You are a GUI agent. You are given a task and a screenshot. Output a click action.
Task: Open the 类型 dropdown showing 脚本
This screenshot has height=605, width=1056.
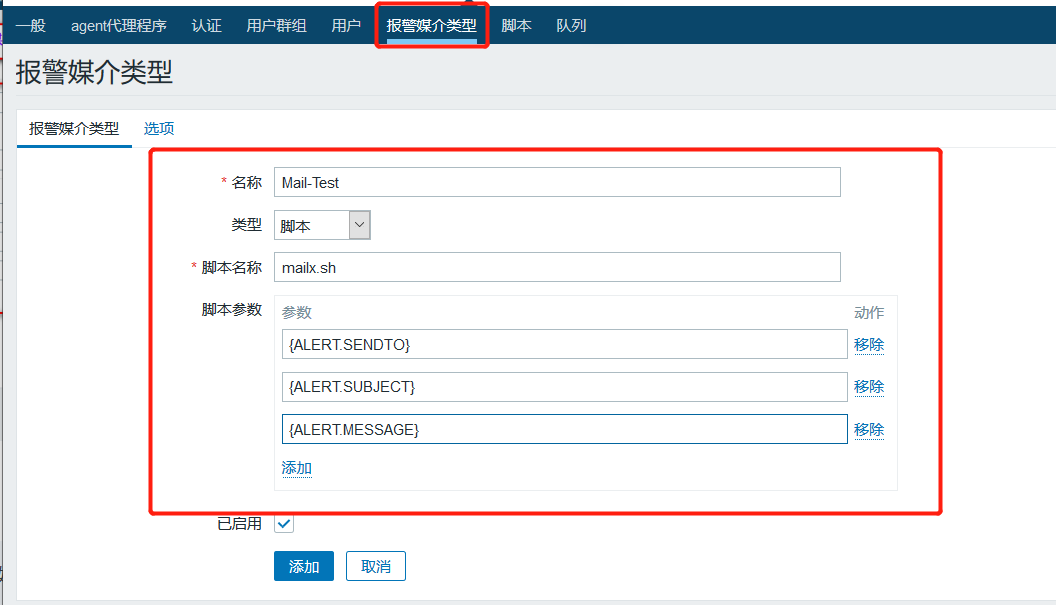[x=322, y=225]
